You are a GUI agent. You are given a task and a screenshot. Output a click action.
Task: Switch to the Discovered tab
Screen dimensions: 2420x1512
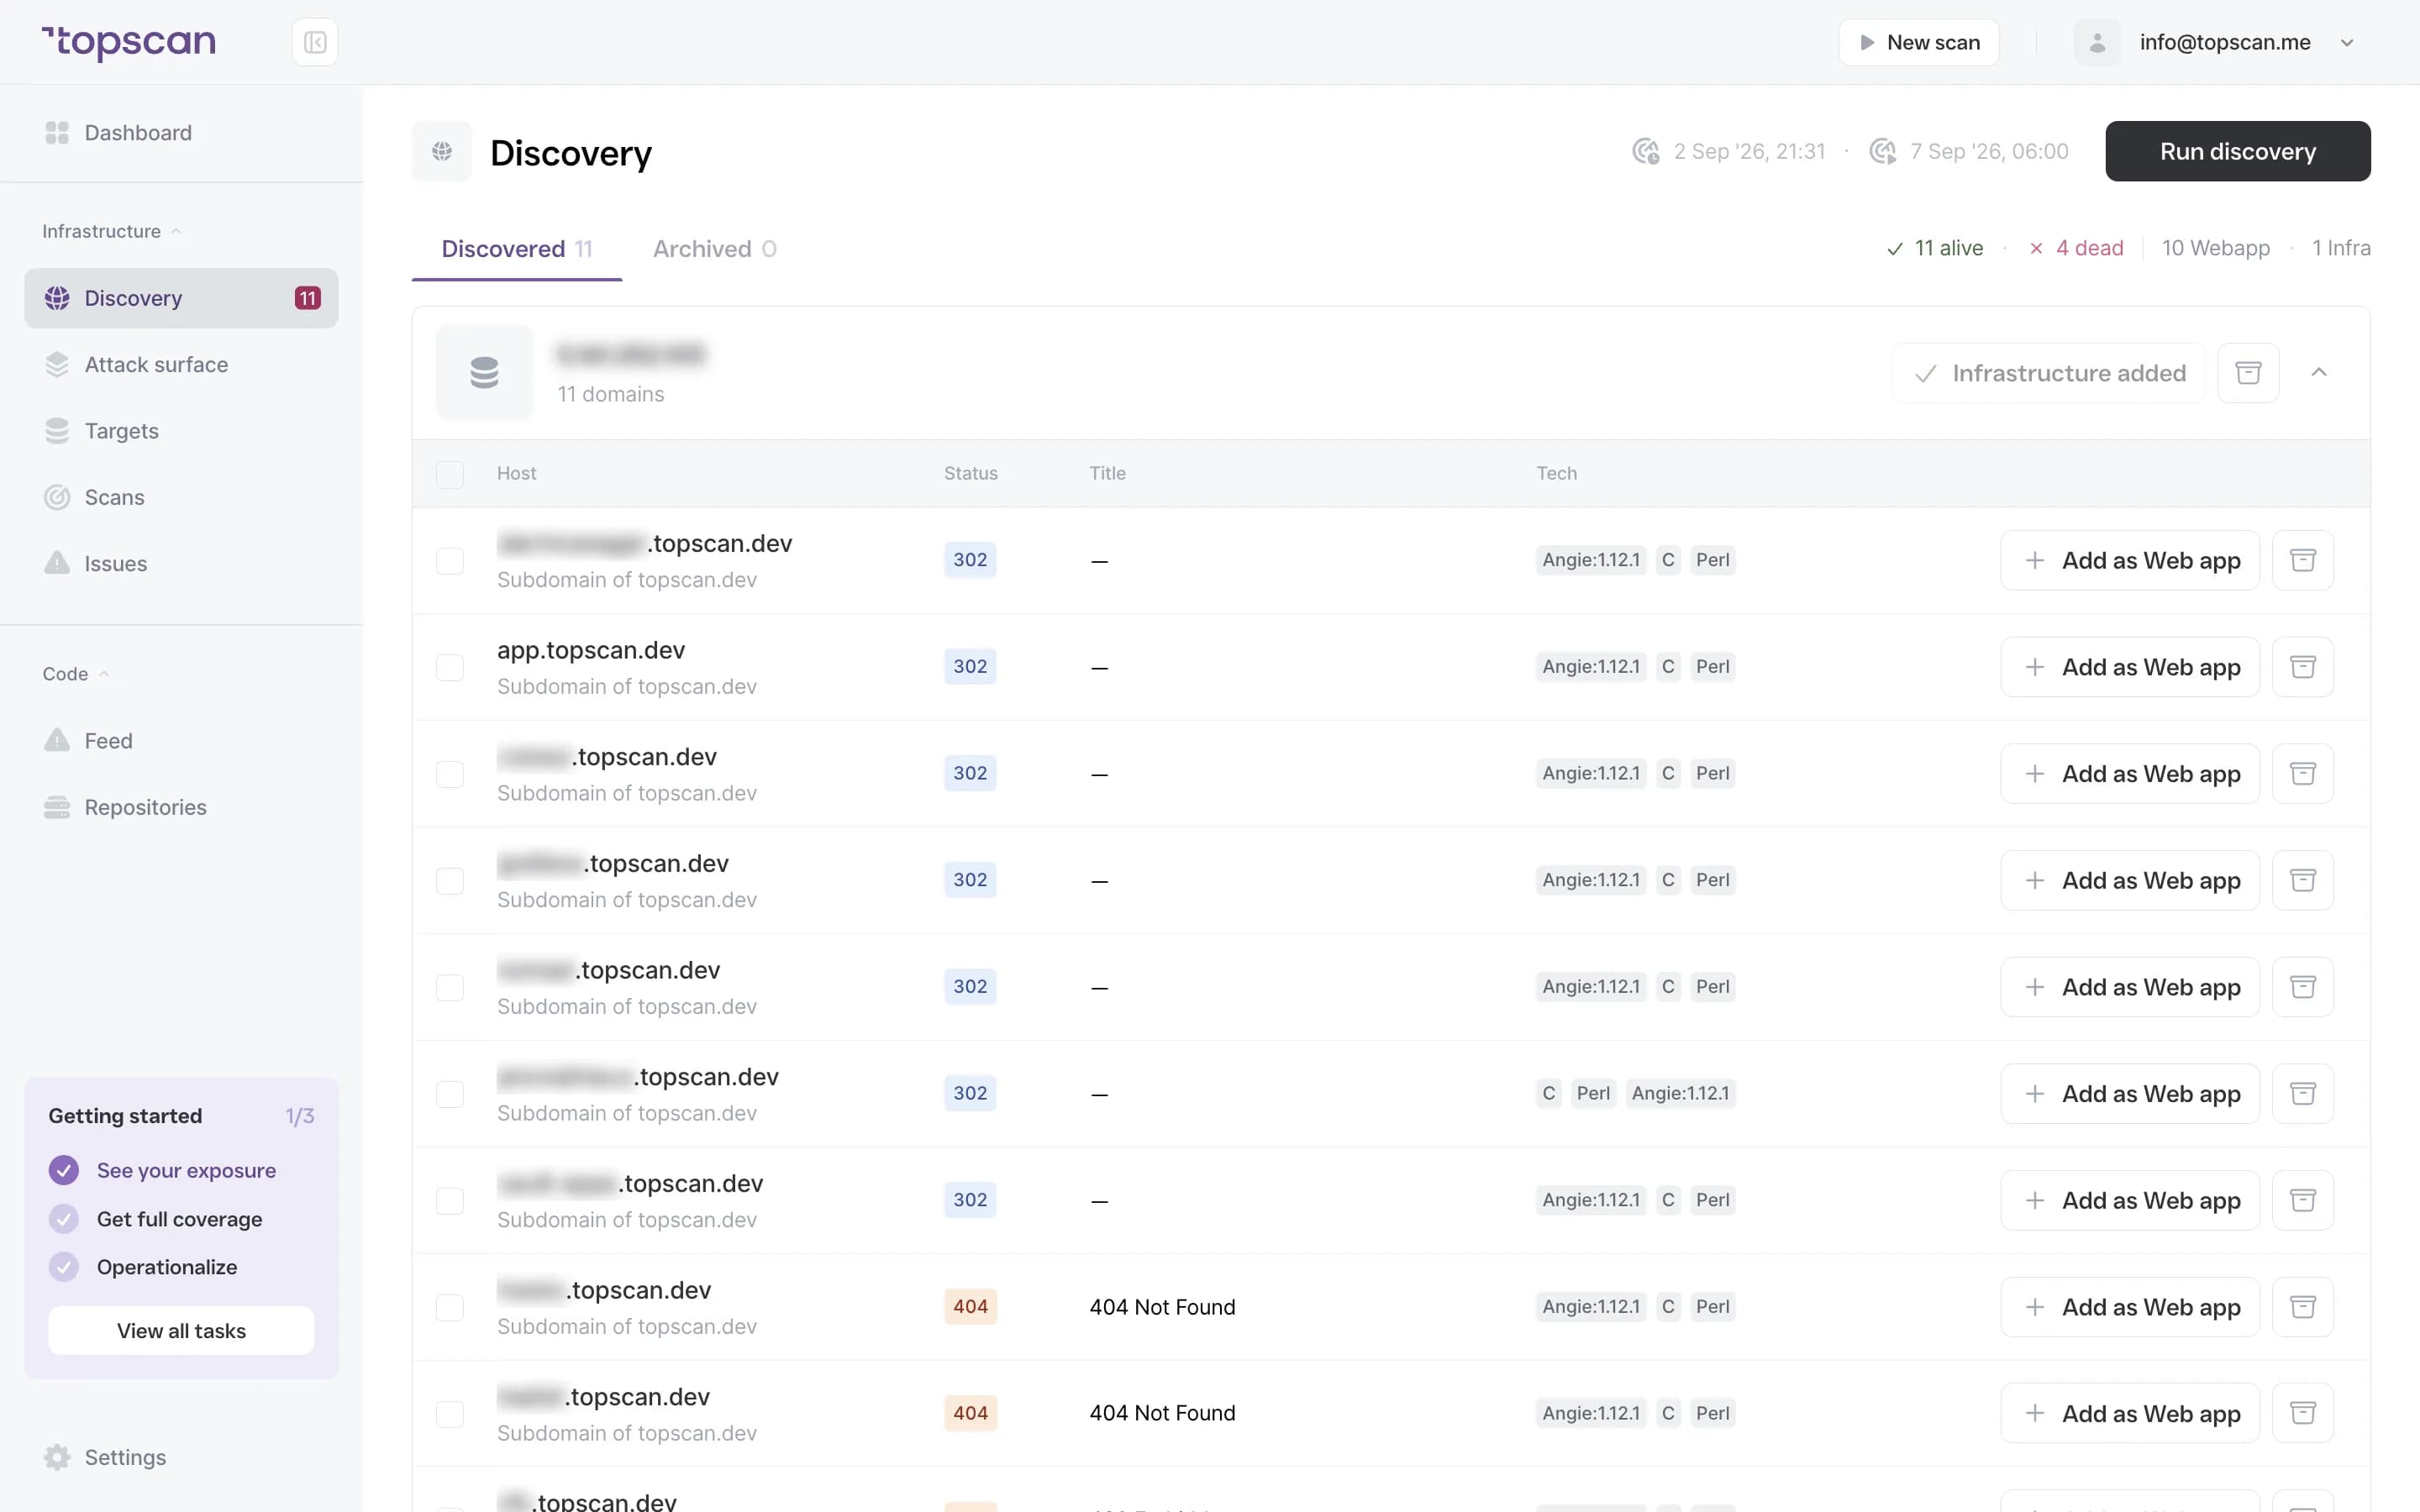coord(517,249)
